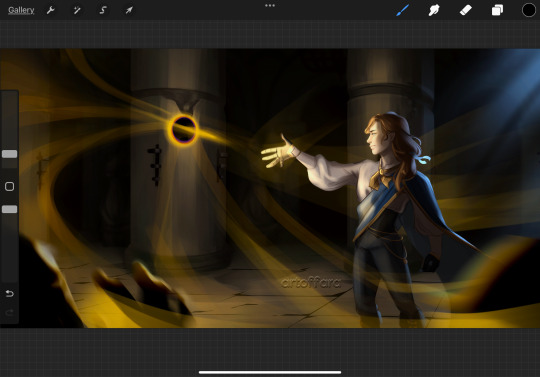This screenshot has height=377, width=540.
Task: Tap the Modify square button on sidebar
Action: click(10, 186)
